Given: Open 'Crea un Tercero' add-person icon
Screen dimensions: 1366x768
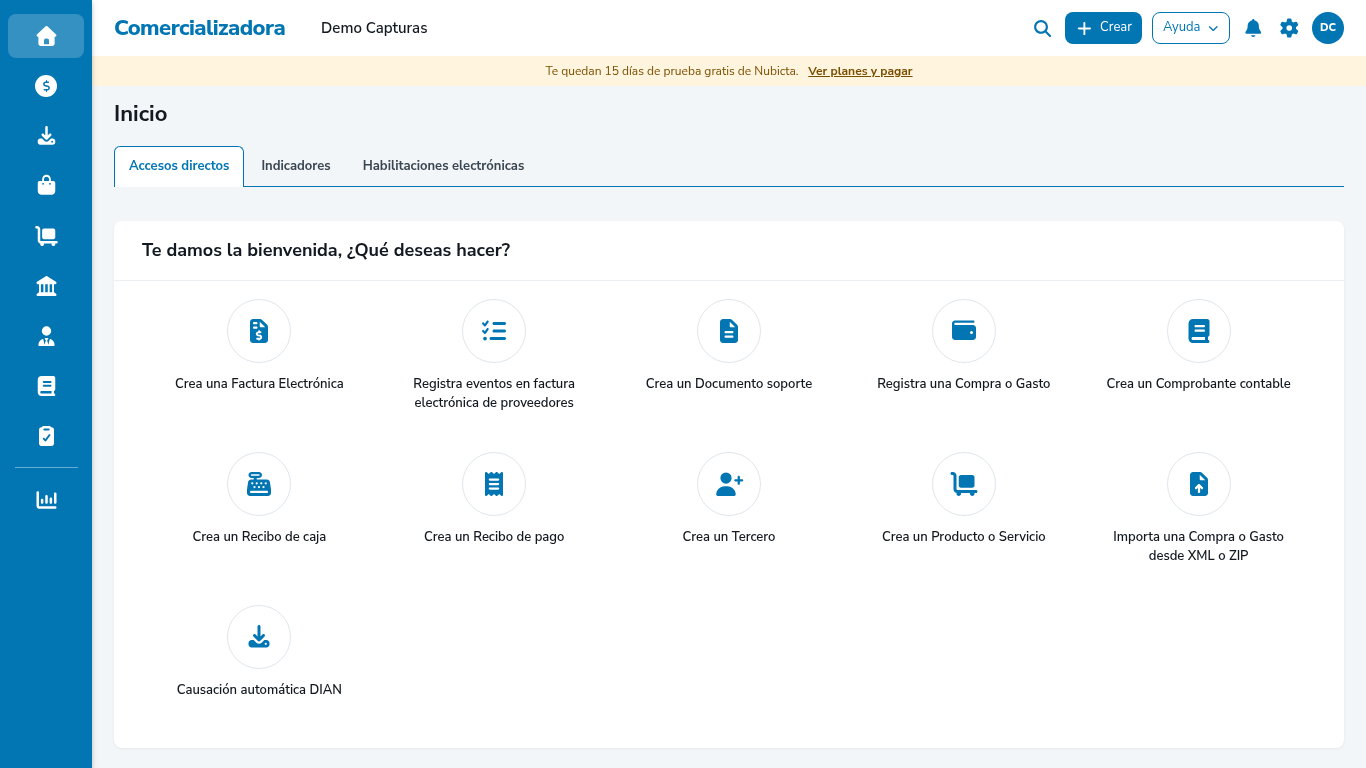Looking at the screenshot, I should (729, 484).
